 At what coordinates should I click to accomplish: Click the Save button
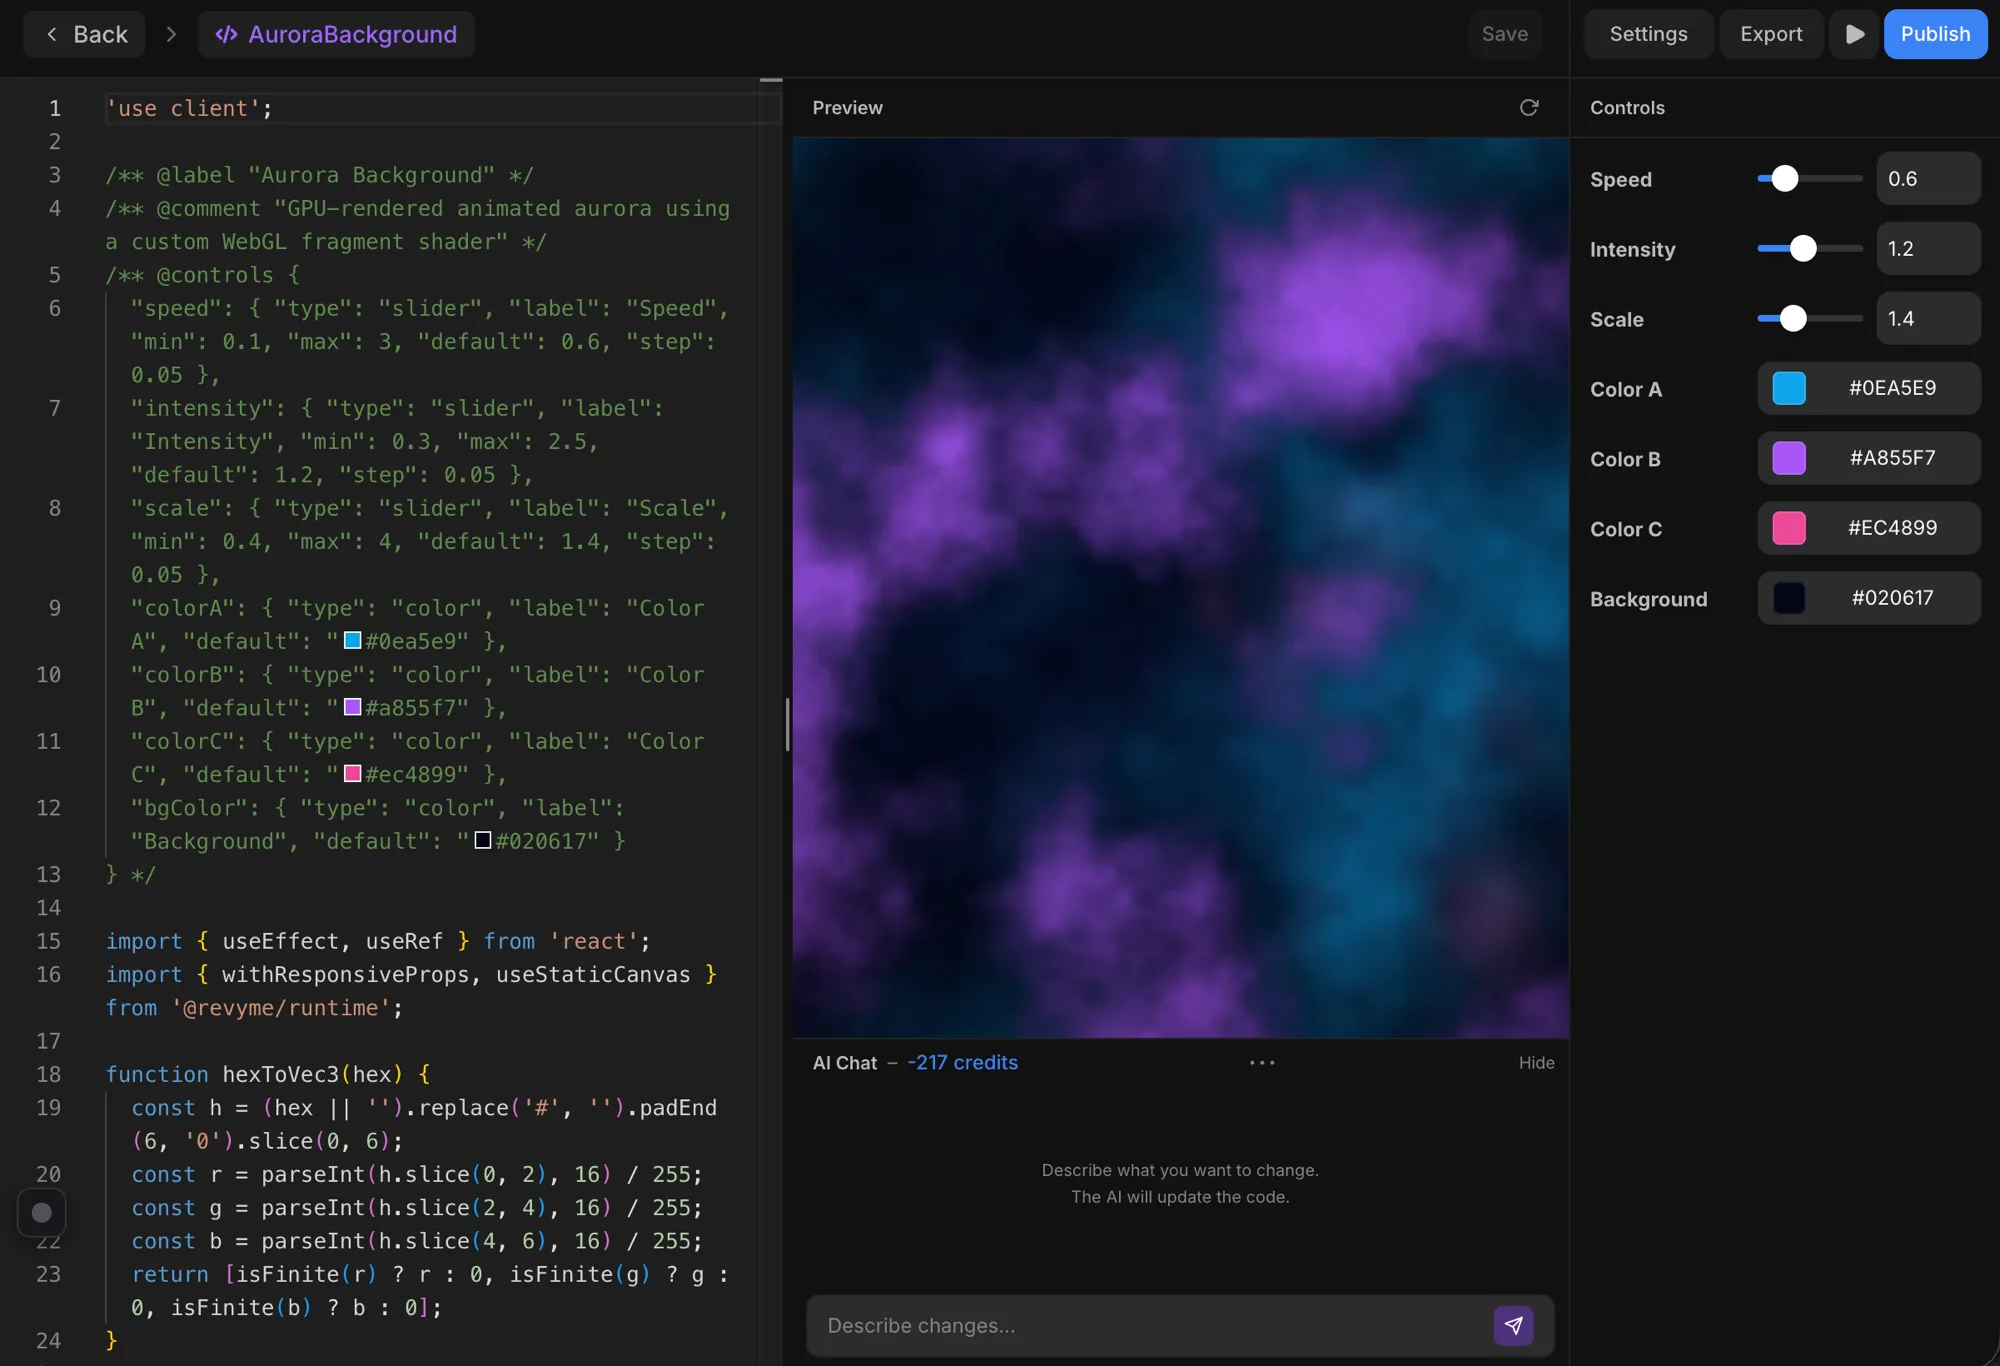tap(1504, 34)
